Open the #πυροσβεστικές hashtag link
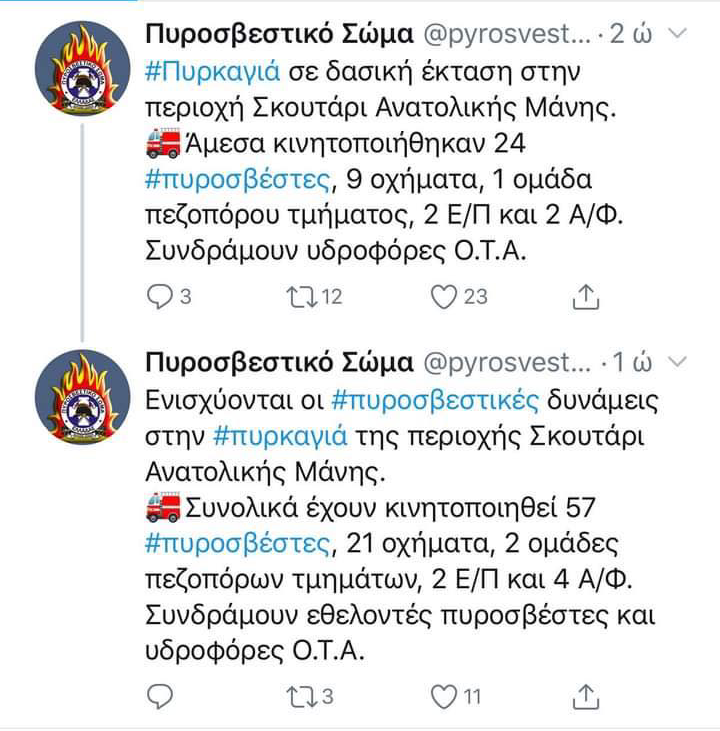This screenshot has height=731, width=720. 435,401
